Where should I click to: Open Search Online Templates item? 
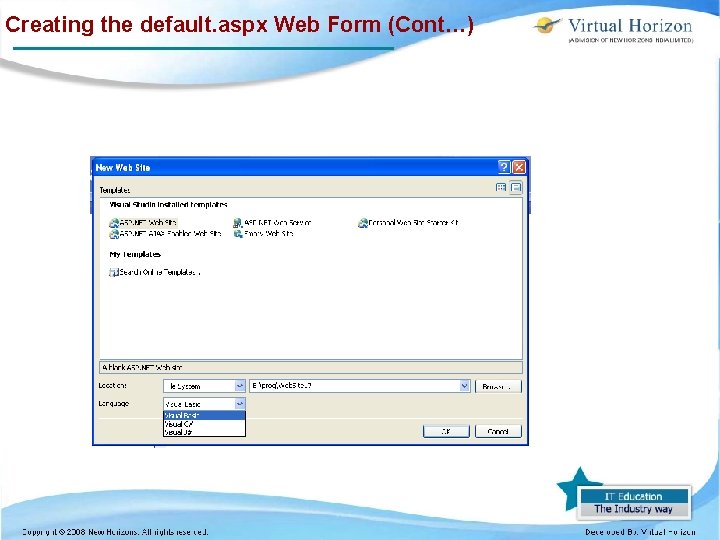[x=154, y=272]
